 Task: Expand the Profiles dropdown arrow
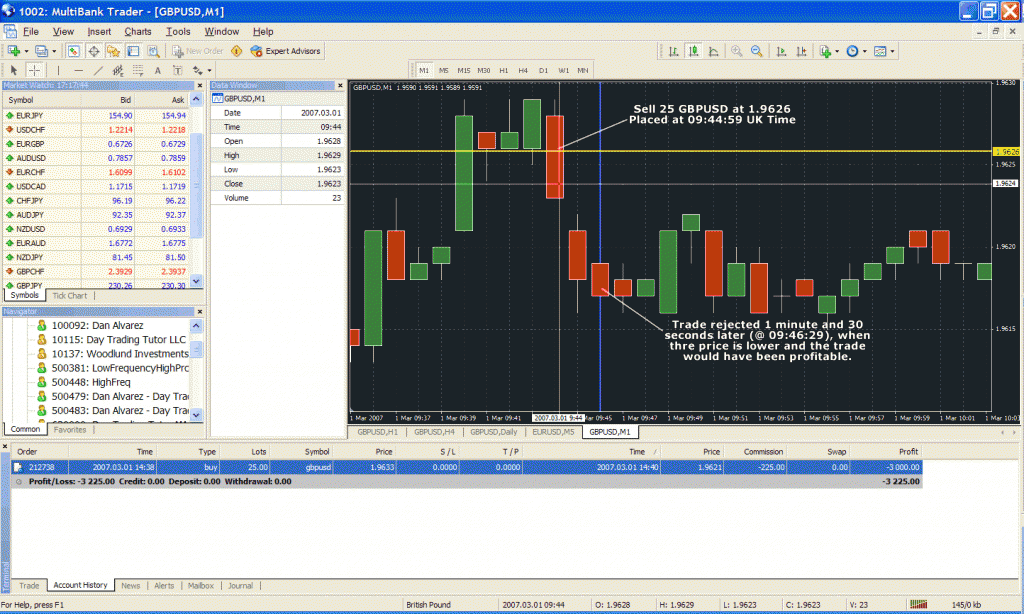click(x=54, y=51)
